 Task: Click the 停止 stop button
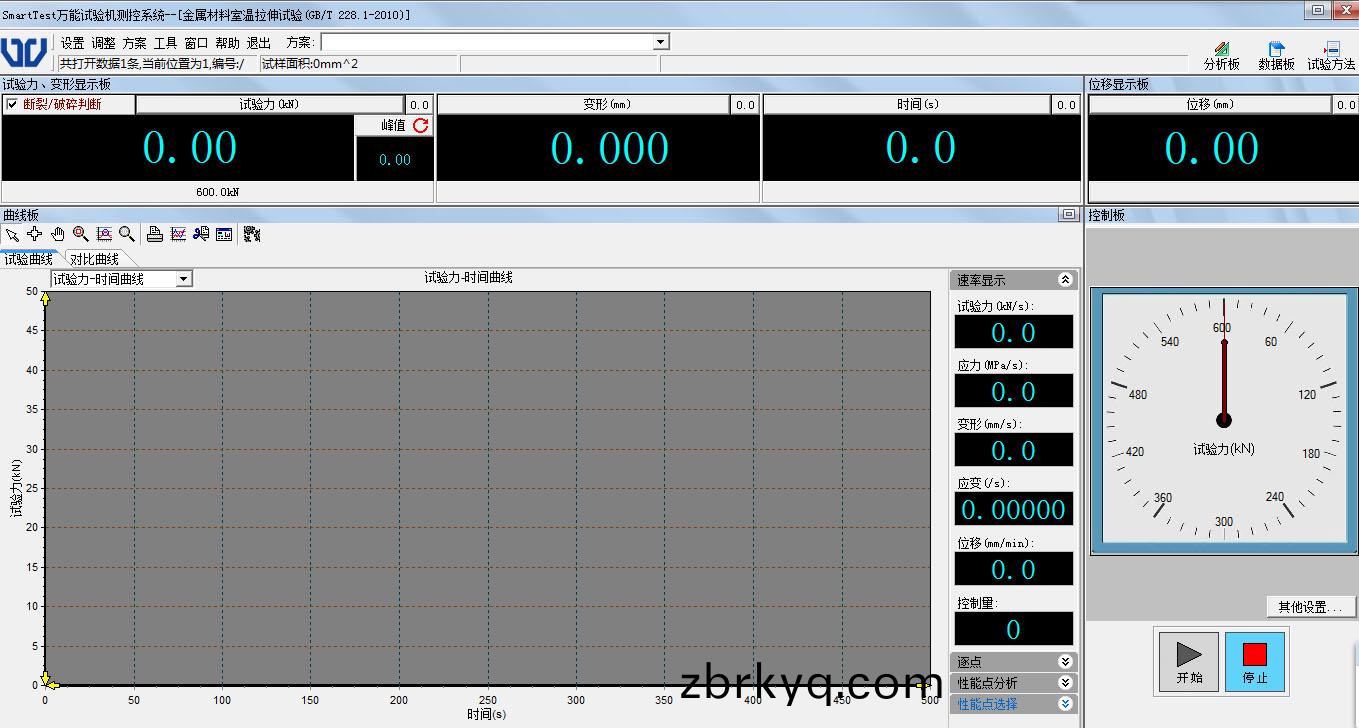point(1255,661)
